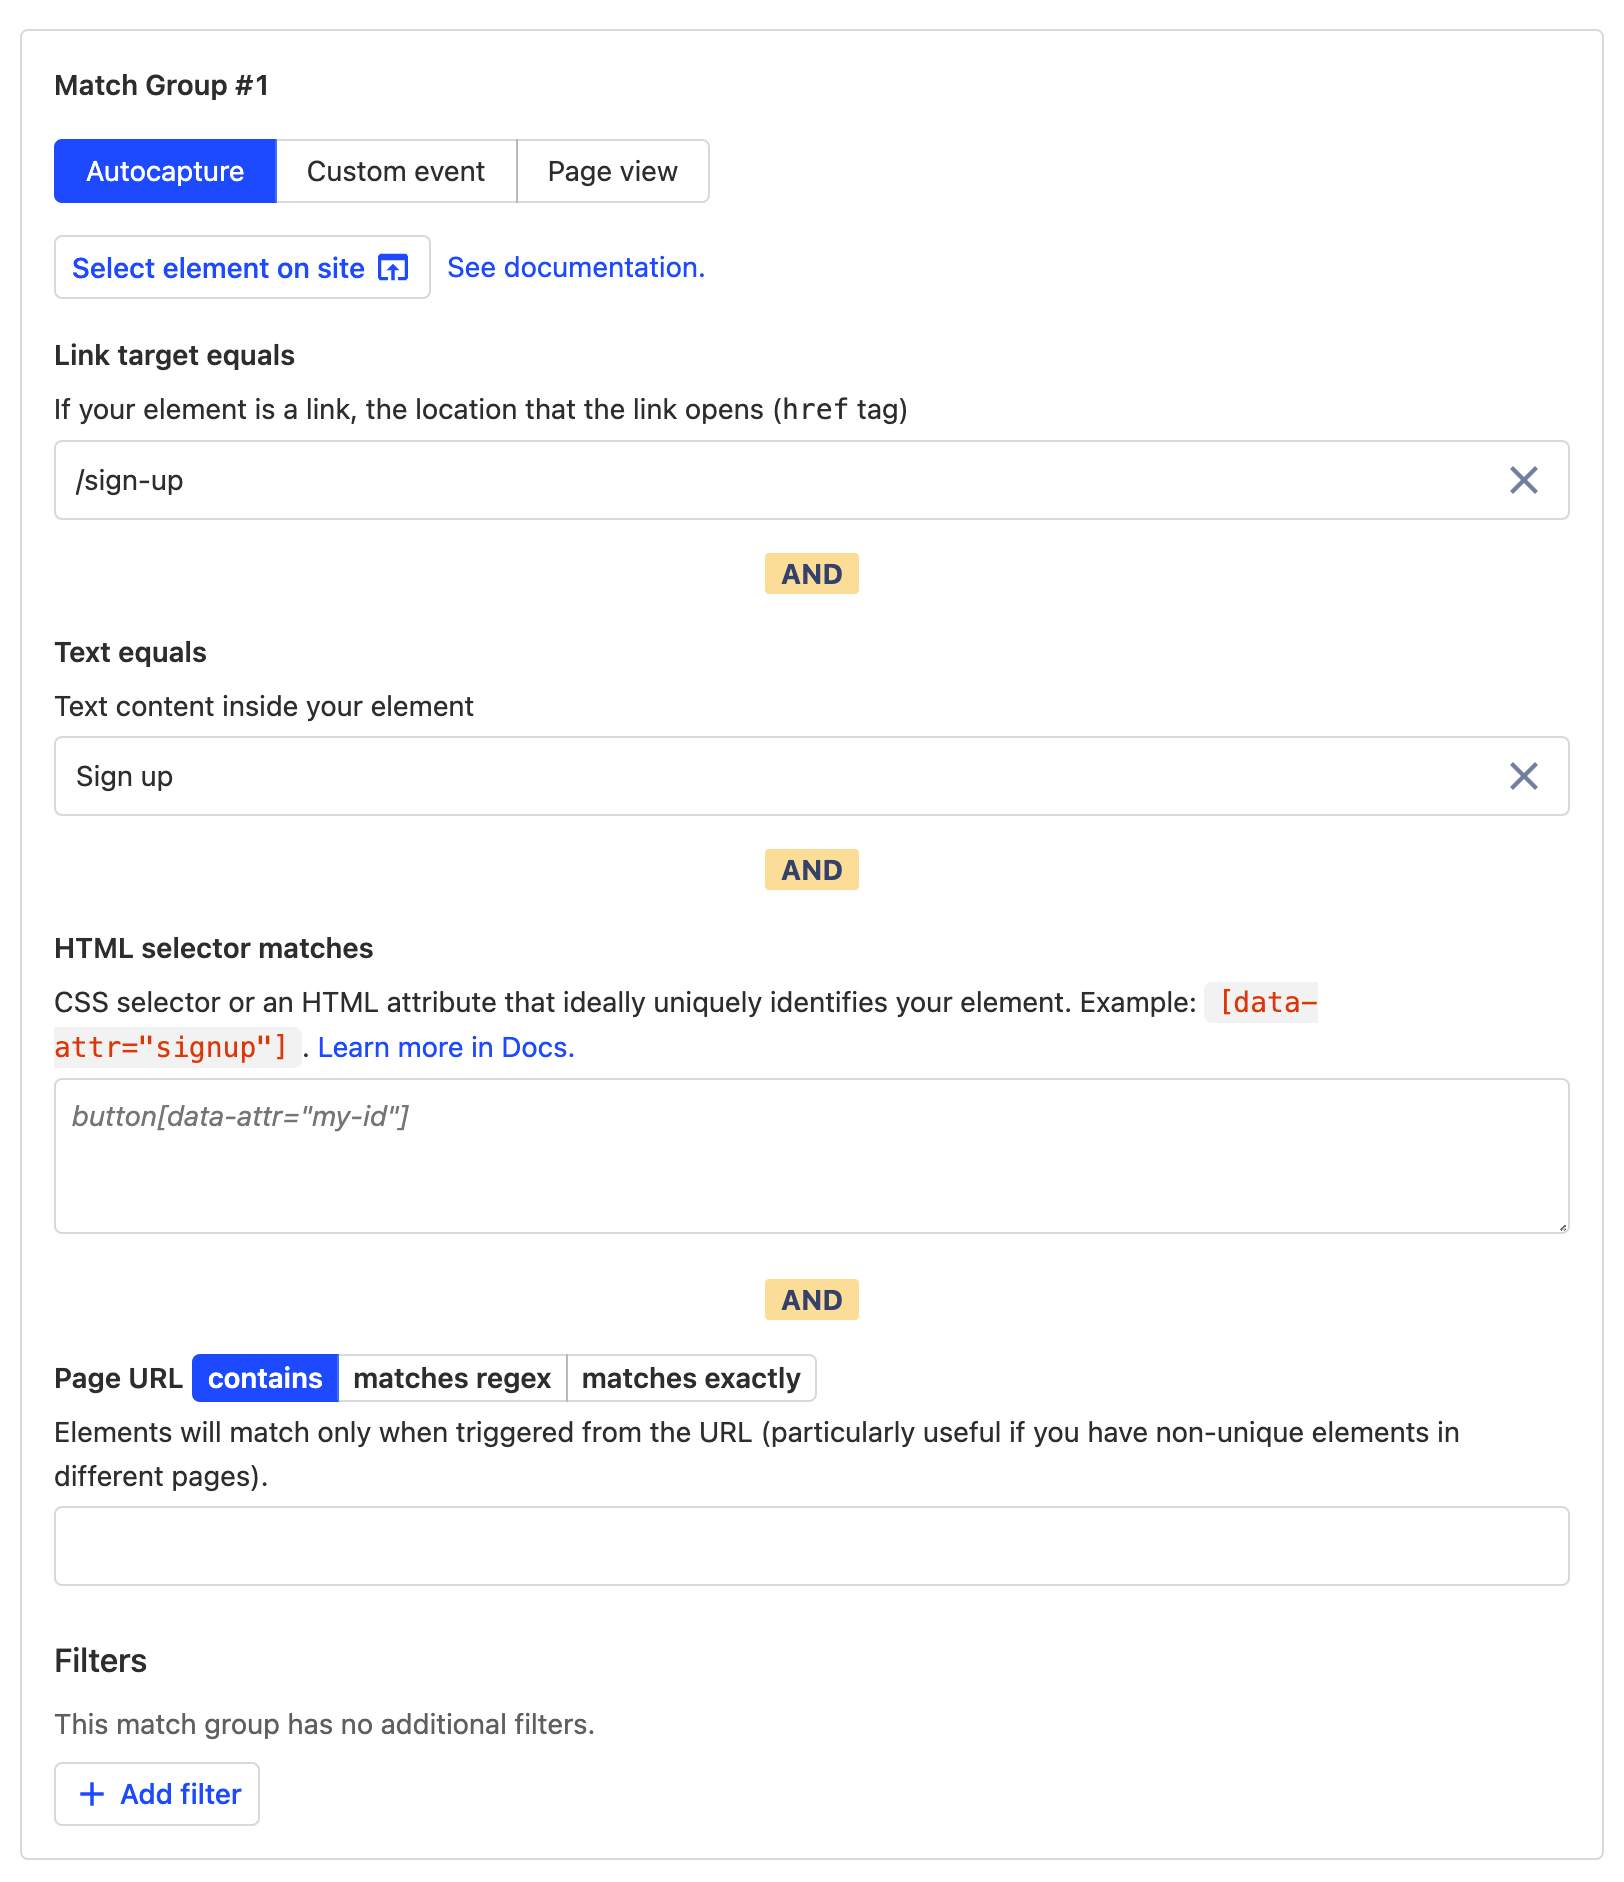Click the link target input containing /sign-up
This screenshot has width=1624, height=1882.
[x=700, y=481]
